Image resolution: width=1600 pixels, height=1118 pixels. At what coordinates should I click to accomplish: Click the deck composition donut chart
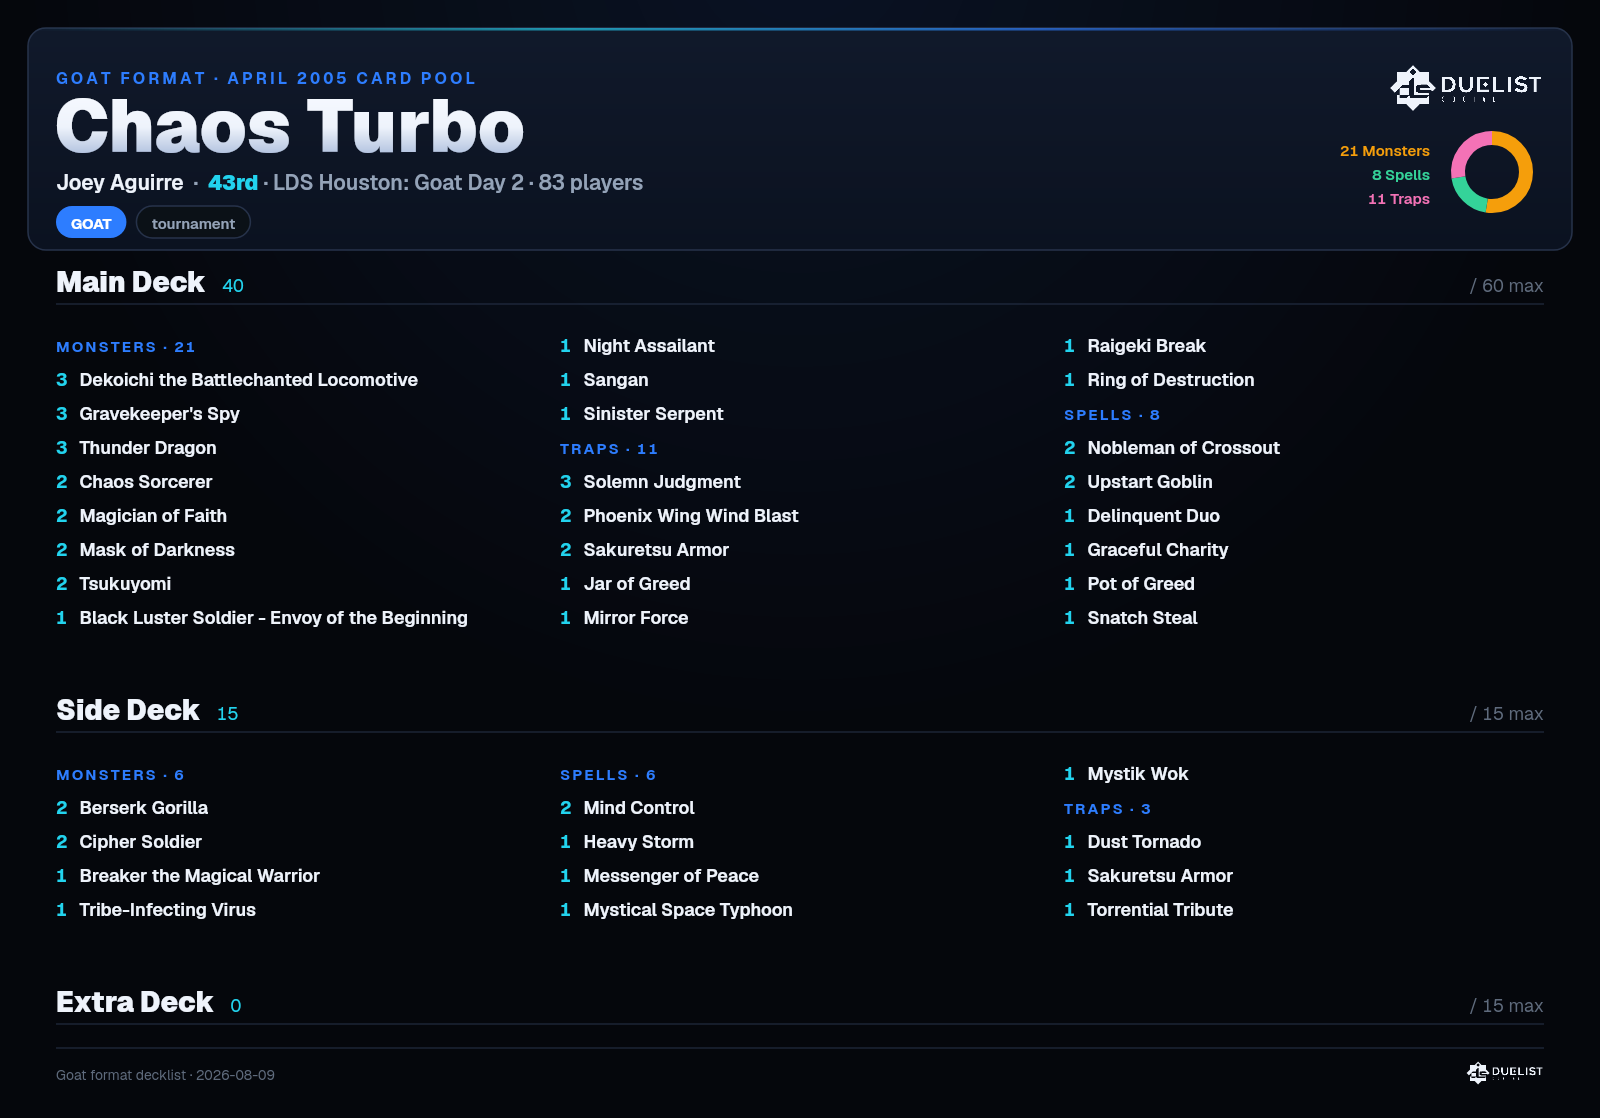point(1492,172)
